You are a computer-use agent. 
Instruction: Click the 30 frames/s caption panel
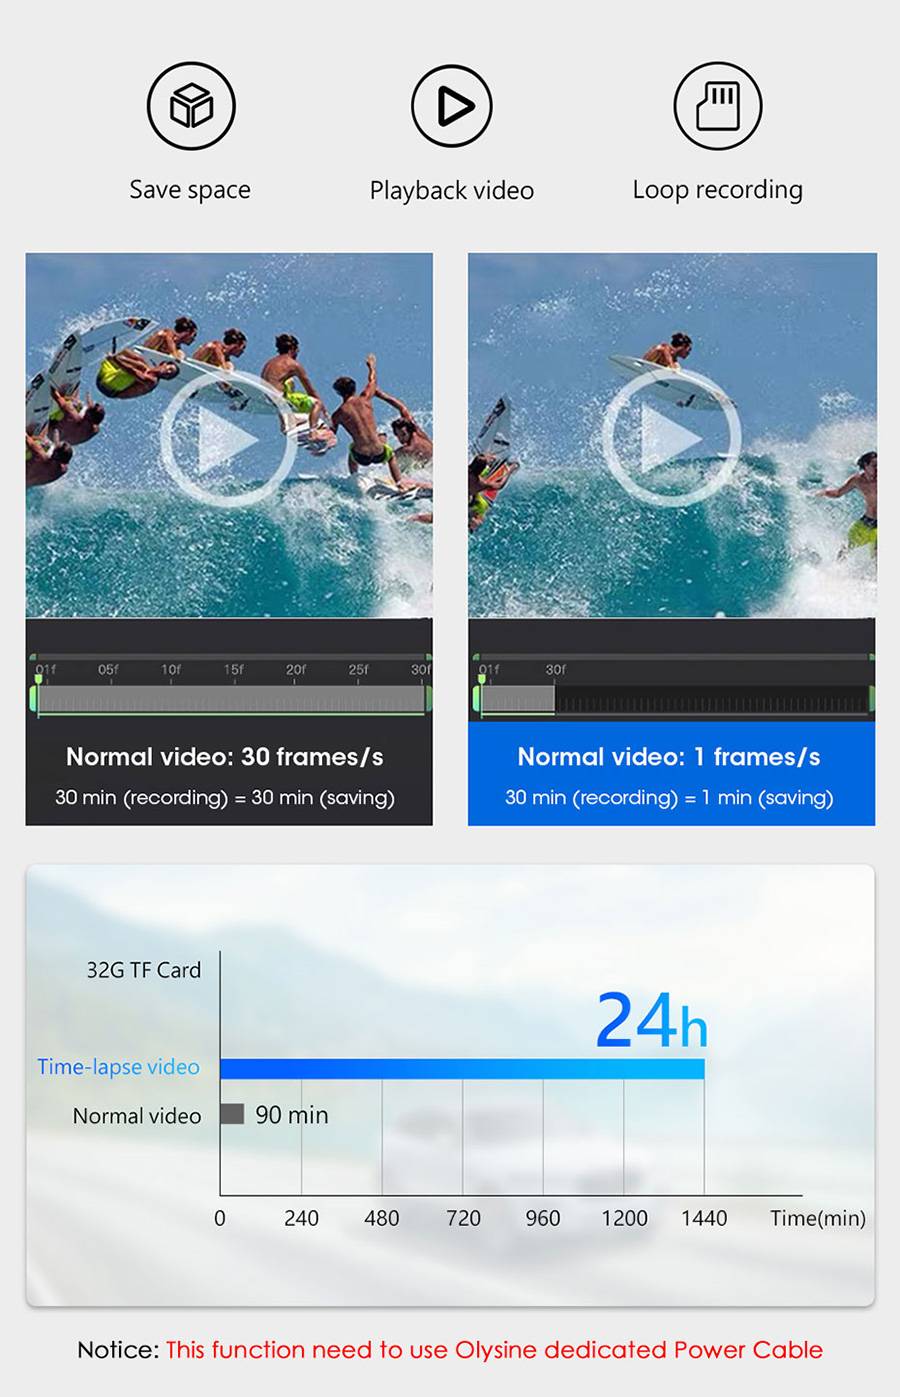(x=229, y=774)
